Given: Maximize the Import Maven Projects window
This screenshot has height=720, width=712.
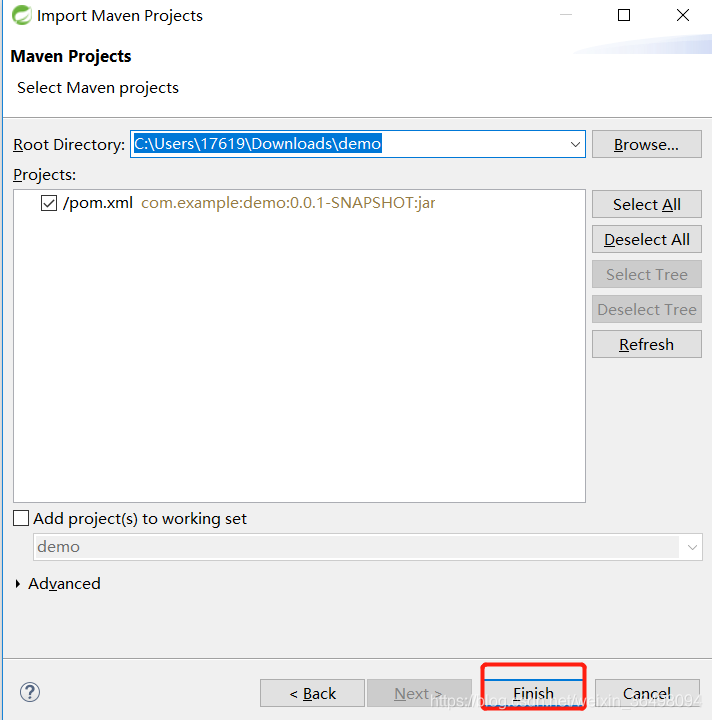Looking at the screenshot, I should [x=623, y=15].
